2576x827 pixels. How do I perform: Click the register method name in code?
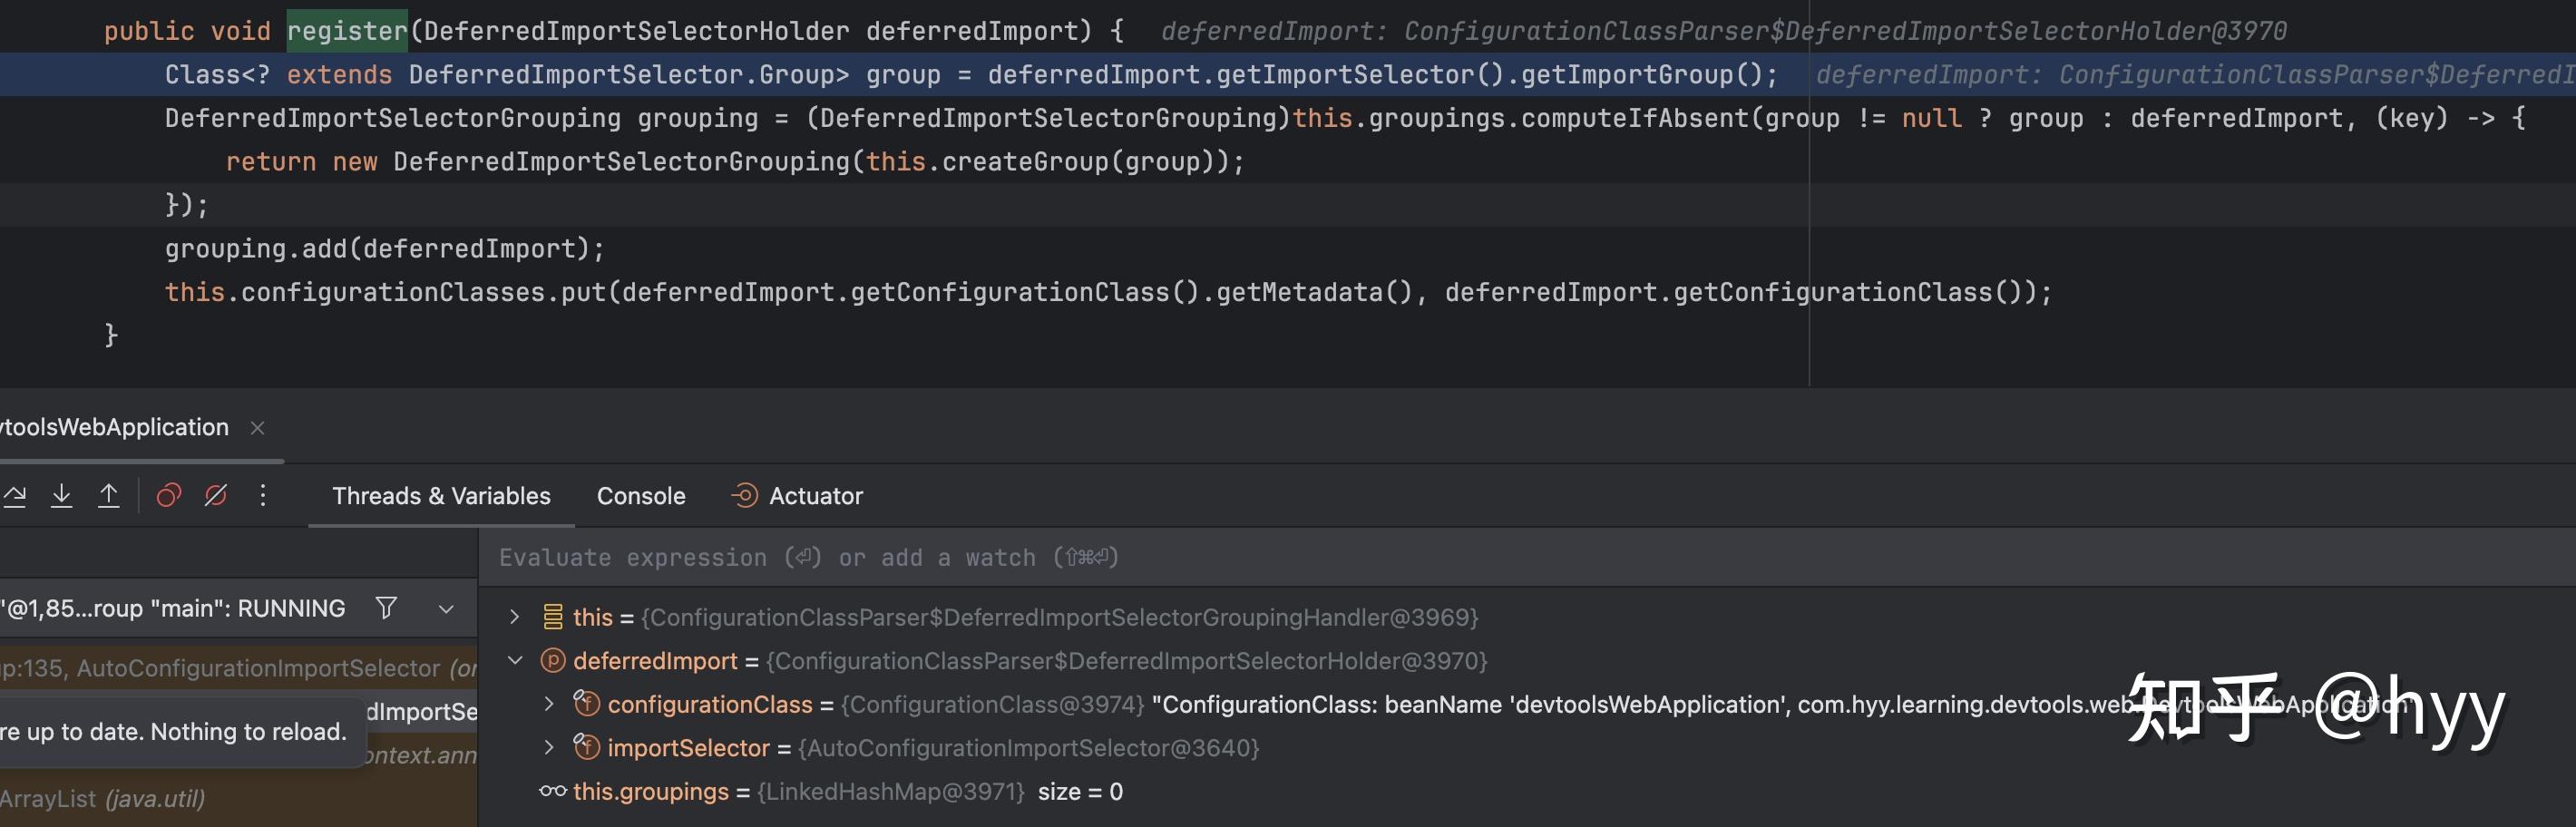(347, 31)
